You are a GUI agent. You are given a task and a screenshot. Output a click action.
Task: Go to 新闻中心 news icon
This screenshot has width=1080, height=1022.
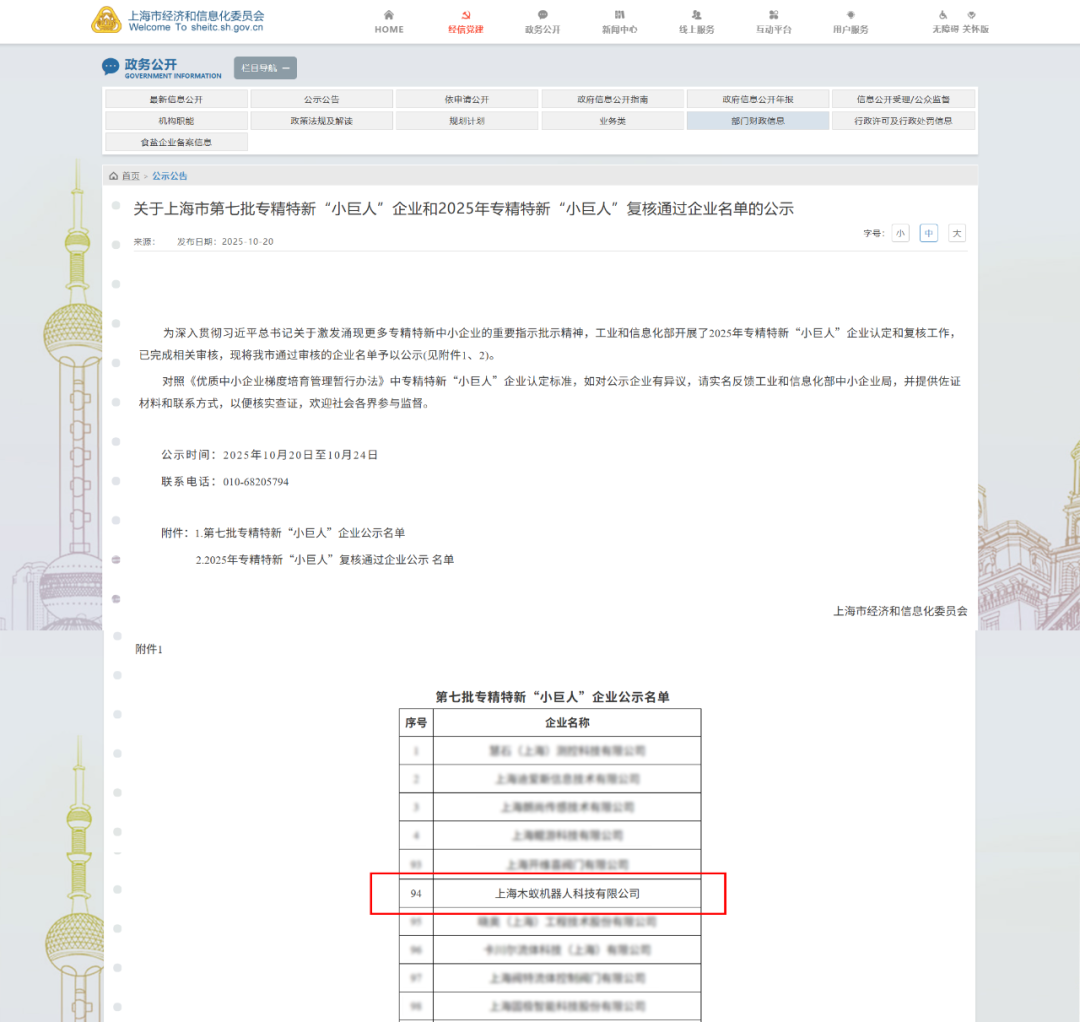pyautogui.click(x=619, y=15)
